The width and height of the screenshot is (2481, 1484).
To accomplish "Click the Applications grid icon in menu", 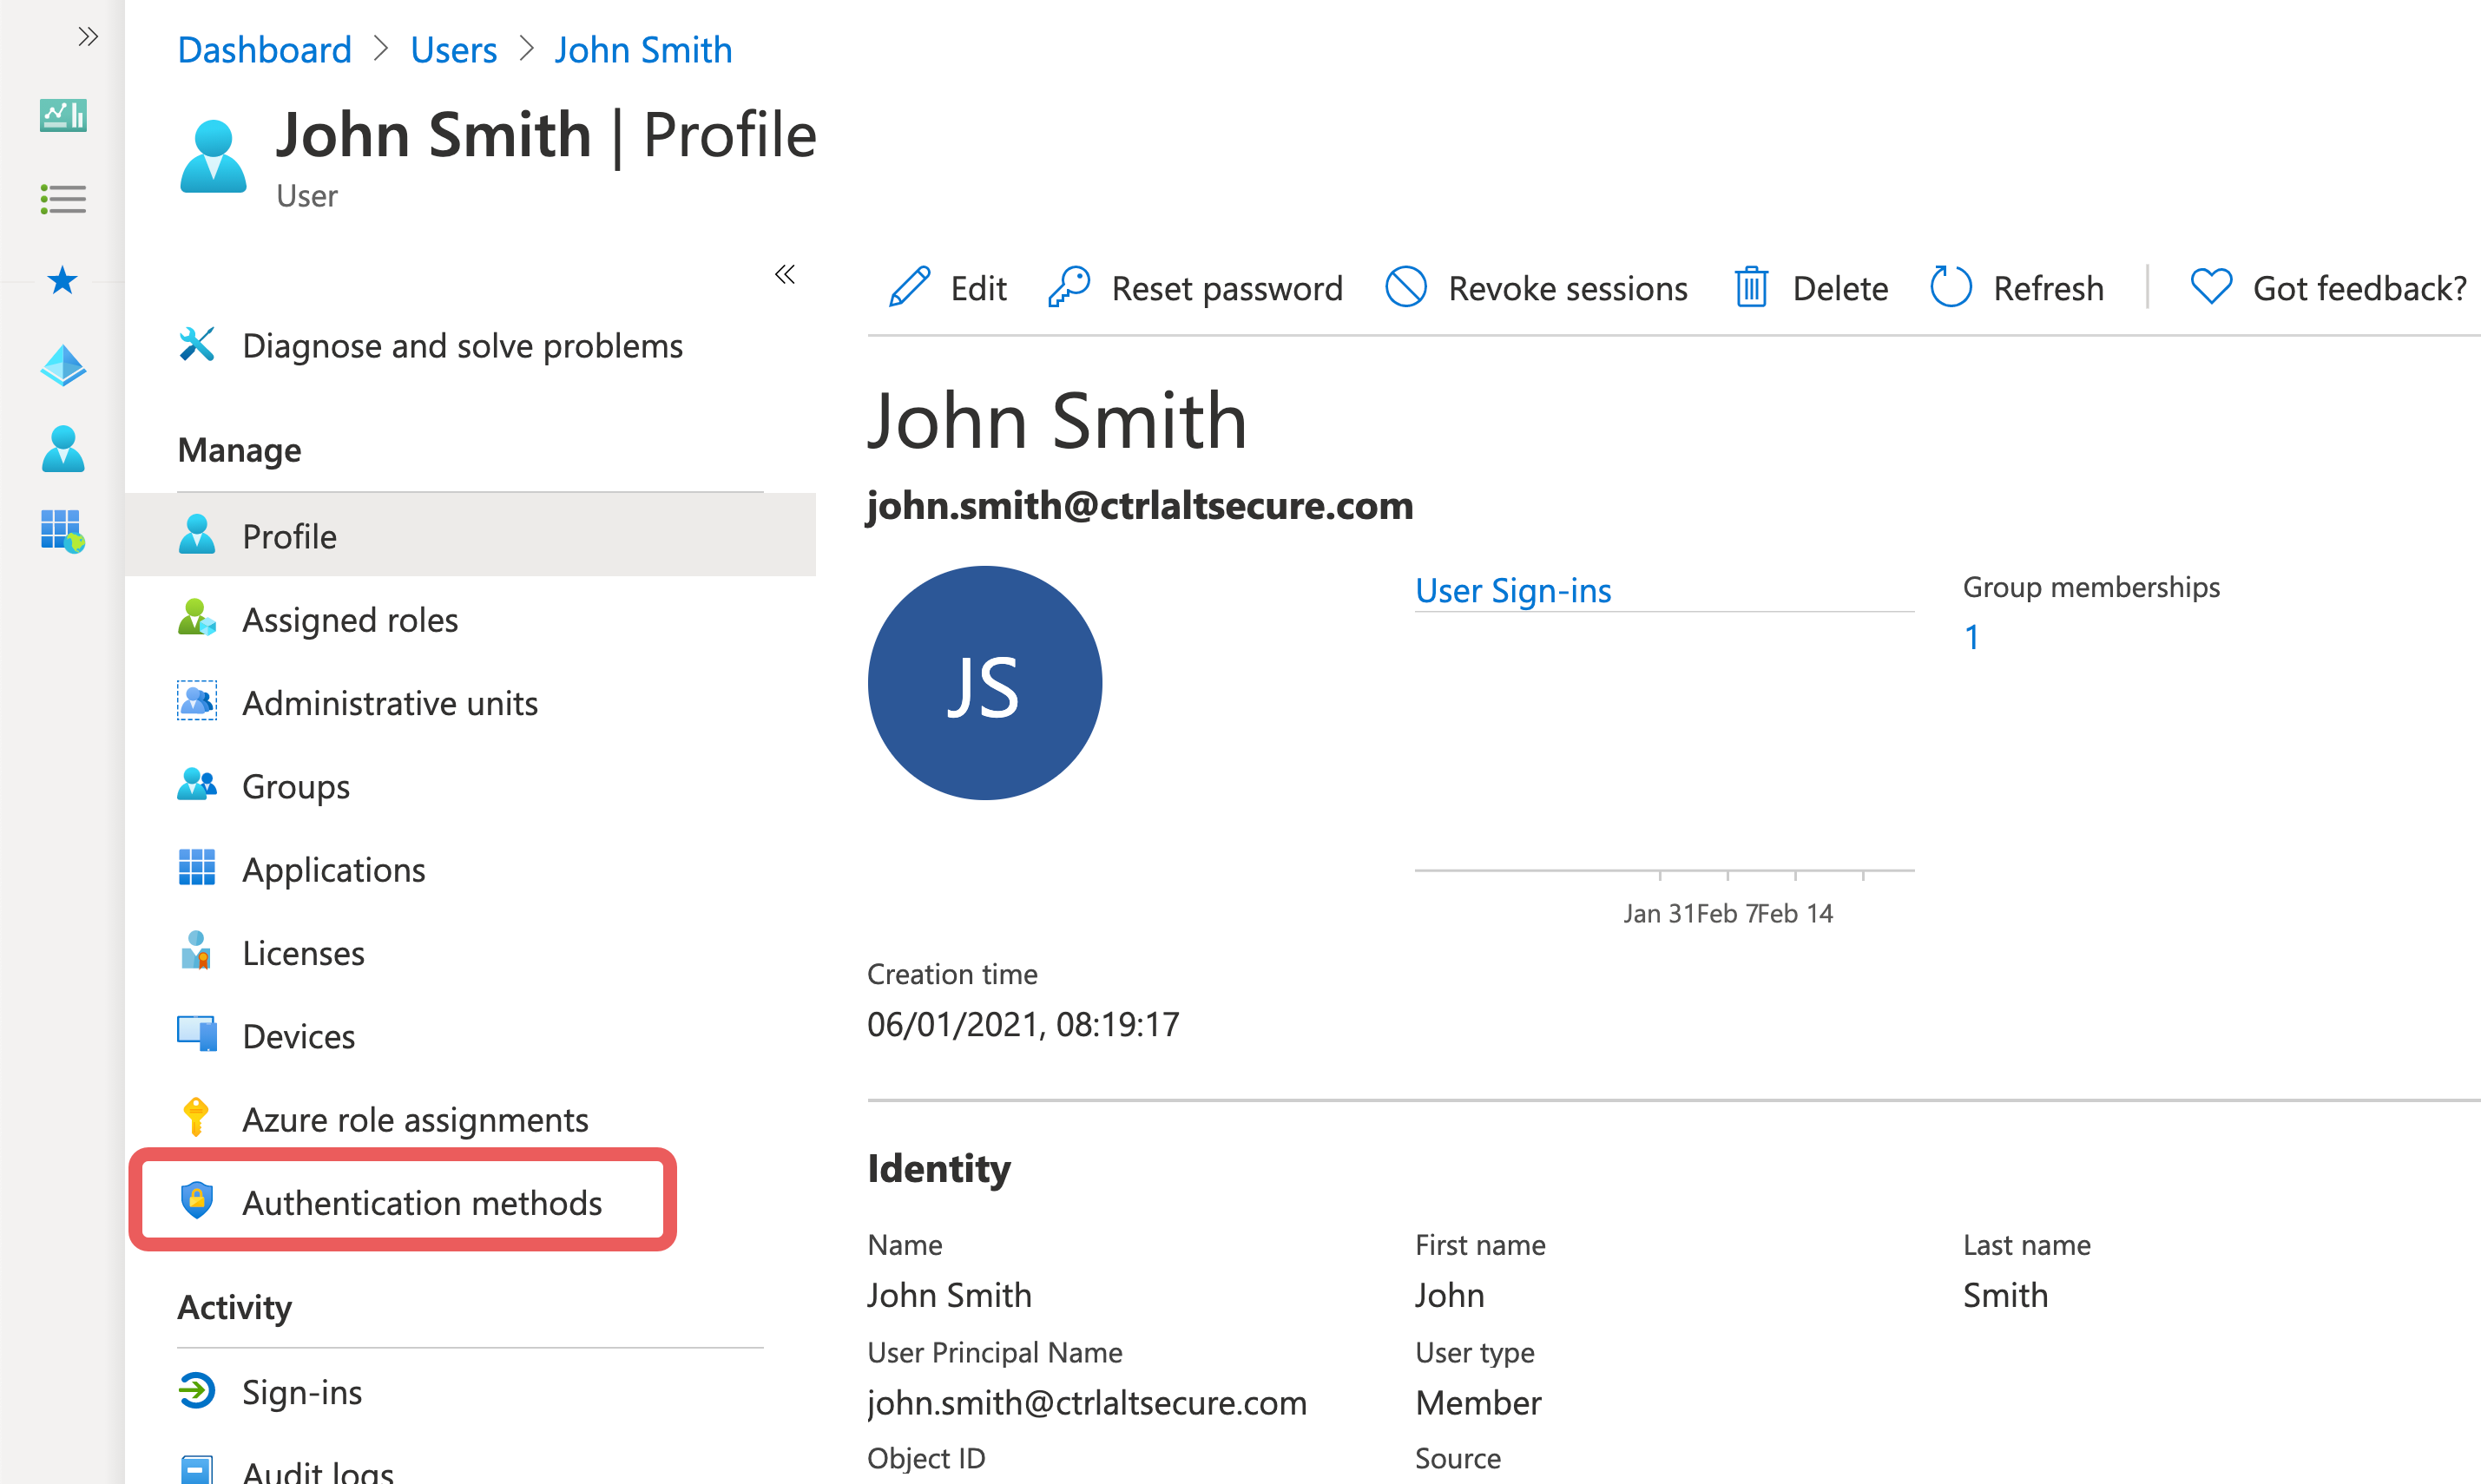I will (x=197, y=867).
